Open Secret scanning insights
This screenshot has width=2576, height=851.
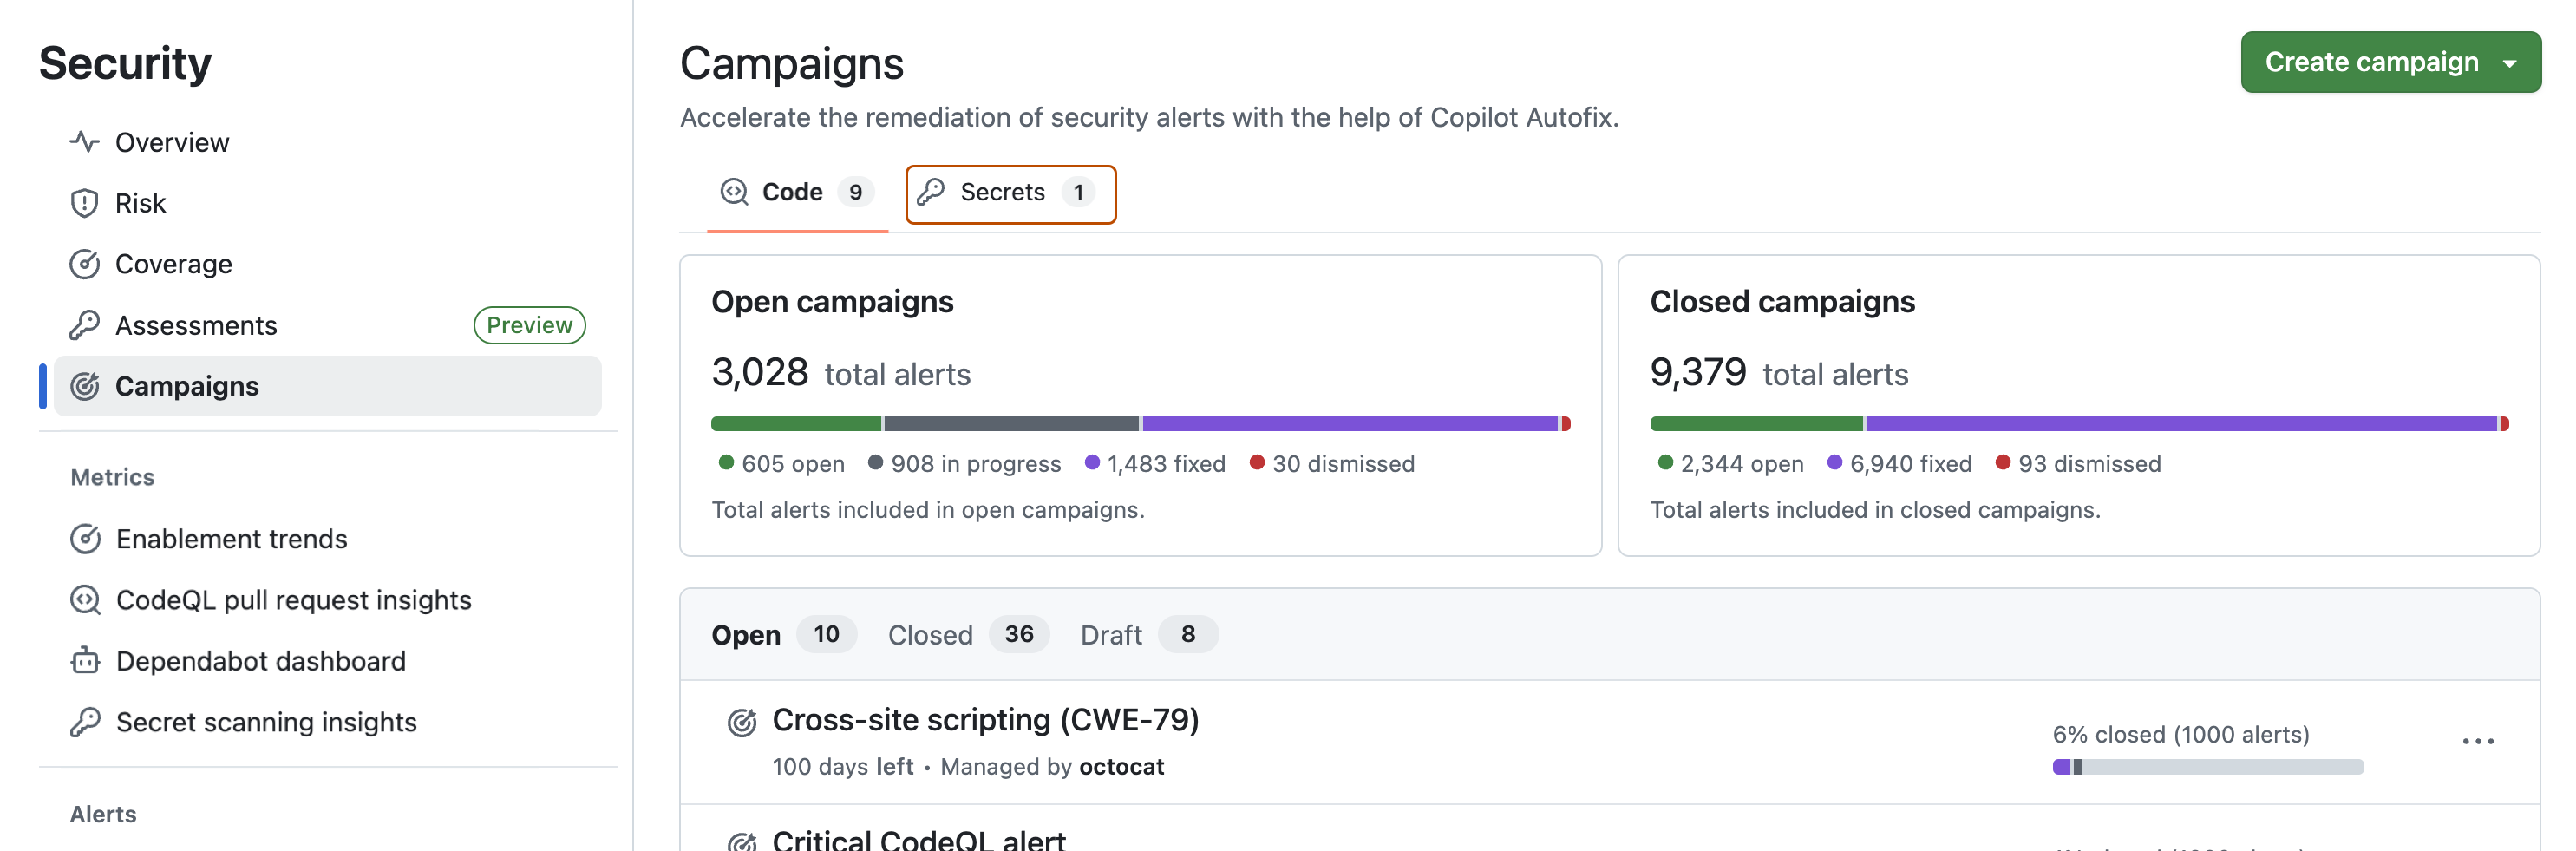coord(266,722)
